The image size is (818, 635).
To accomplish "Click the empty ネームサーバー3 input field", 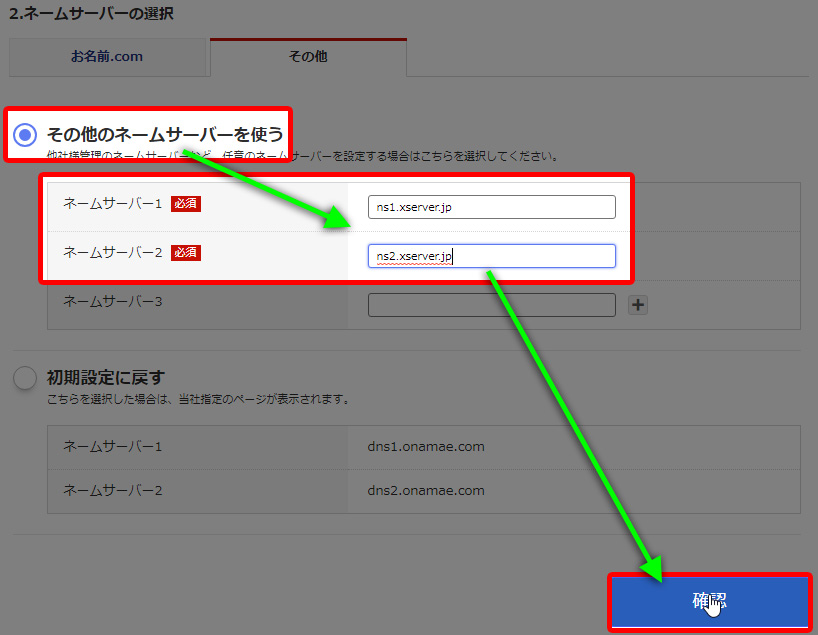I will pyautogui.click(x=491, y=305).
